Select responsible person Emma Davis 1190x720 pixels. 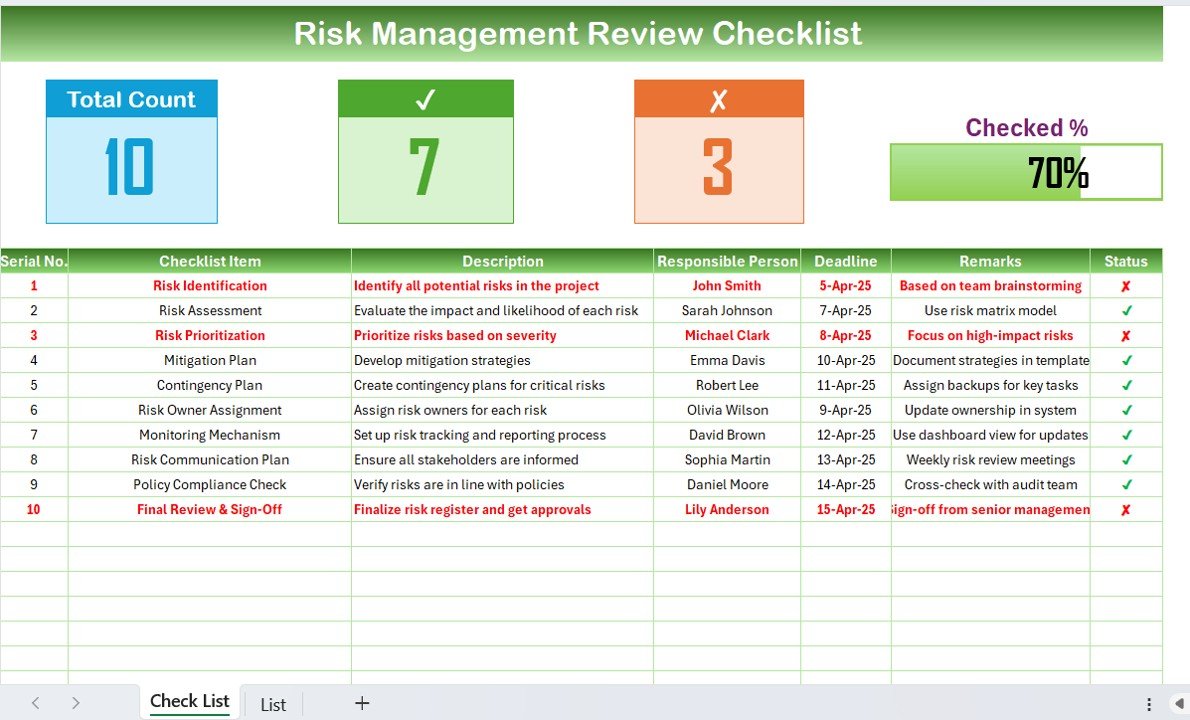click(x=727, y=360)
